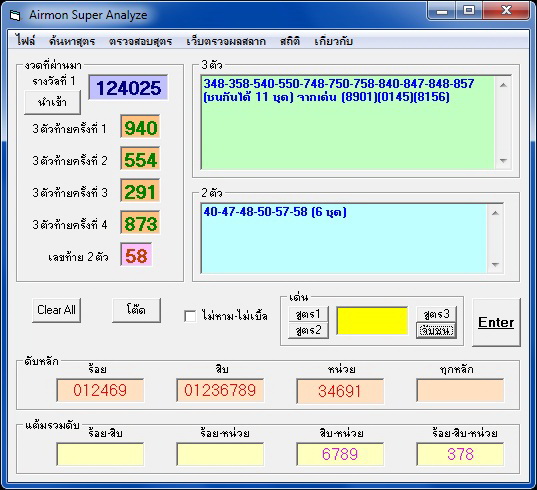Viewport: 537px width, 490px height.
Task: Click the นำเข้า import button
Action: pyautogui.click(x=52, y=102)
